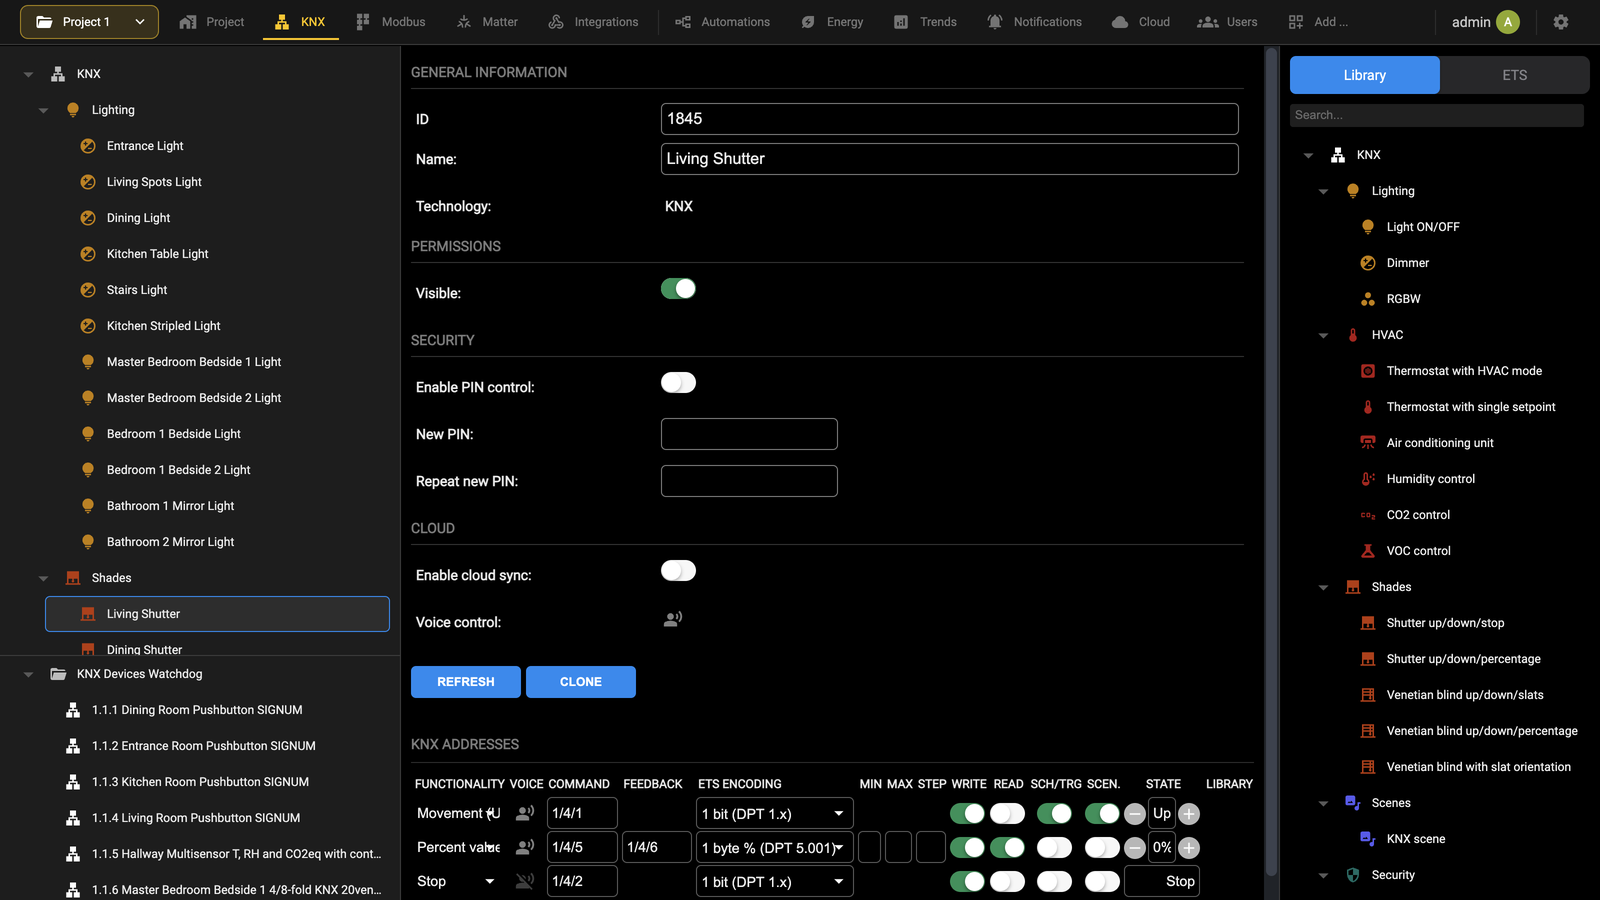Viewport: 1600px width, 900px height.
Task: Collapse HVAC group in library
Action: (1323, 335)
